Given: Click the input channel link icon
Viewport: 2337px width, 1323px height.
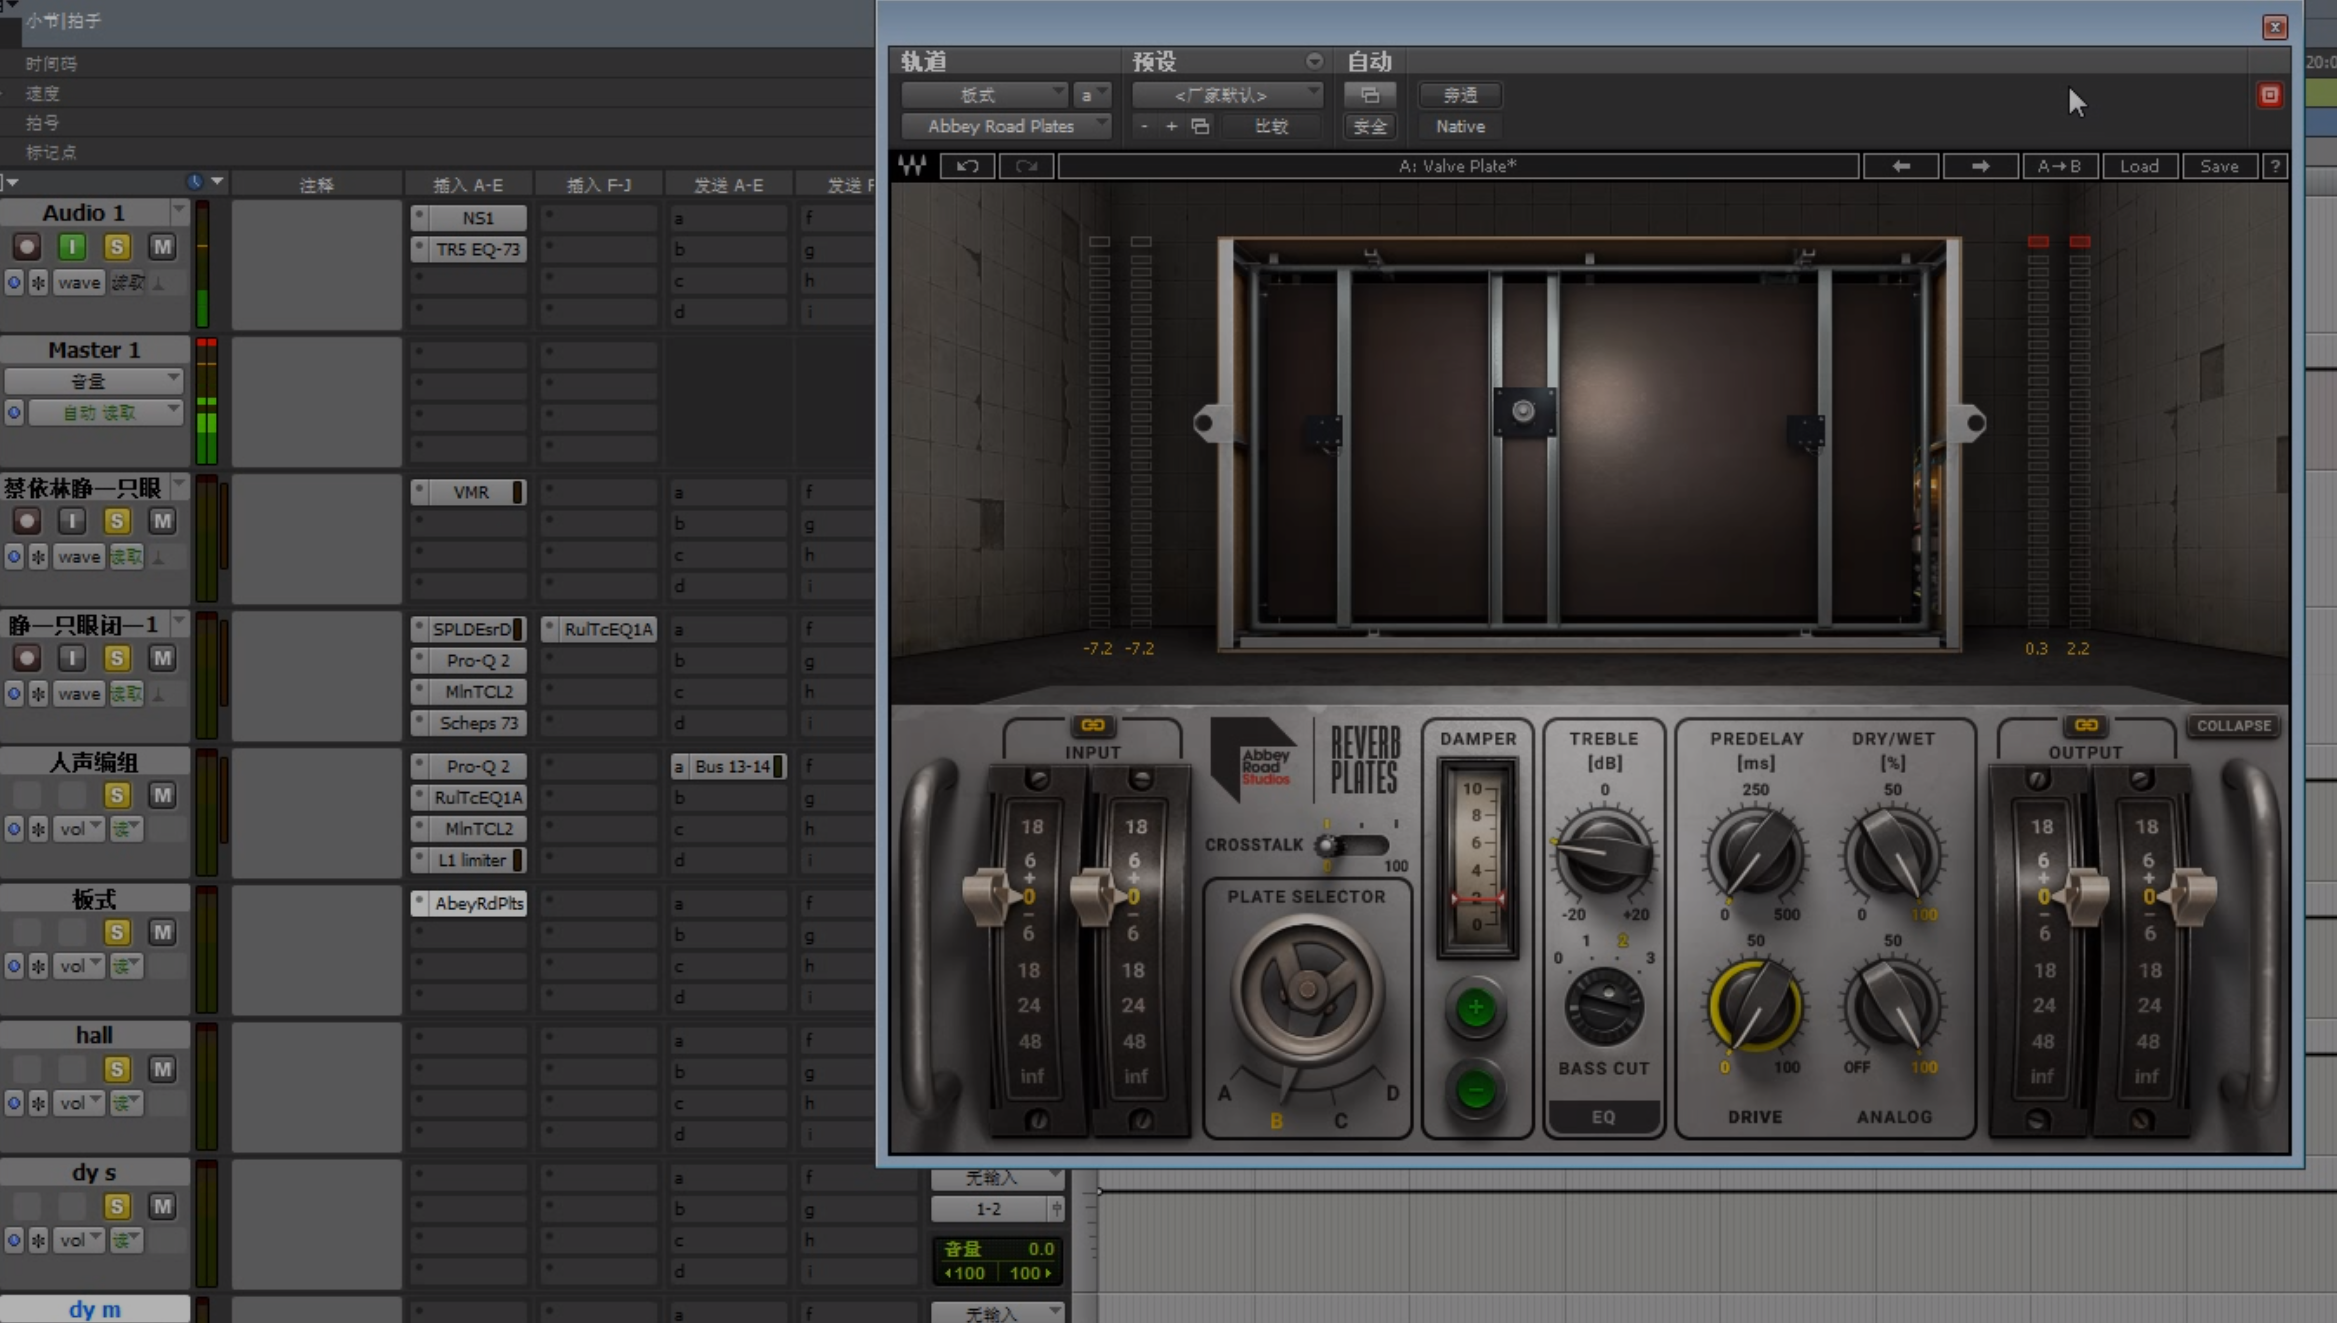Looking at the screenshot, I should (x=1092, y=725).
